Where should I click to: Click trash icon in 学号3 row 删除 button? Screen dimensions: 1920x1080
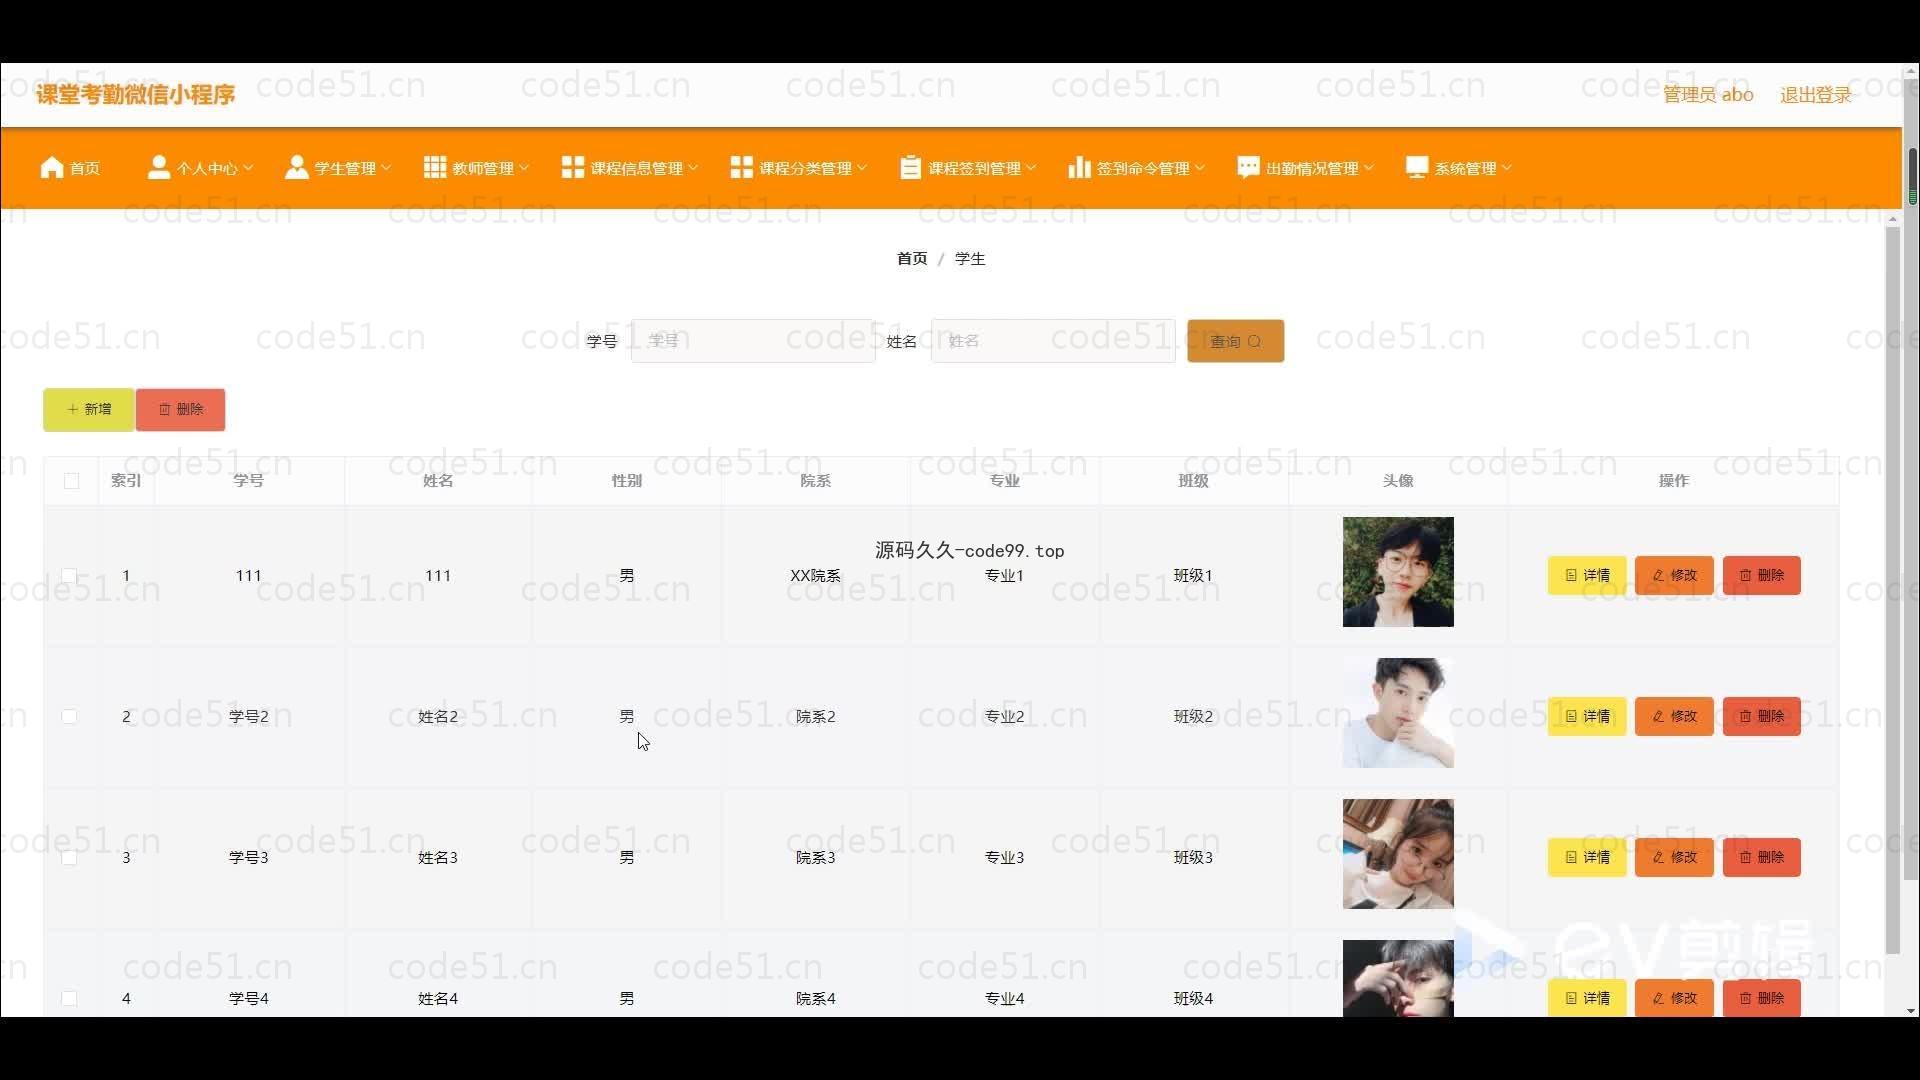tap(1746, 858)
